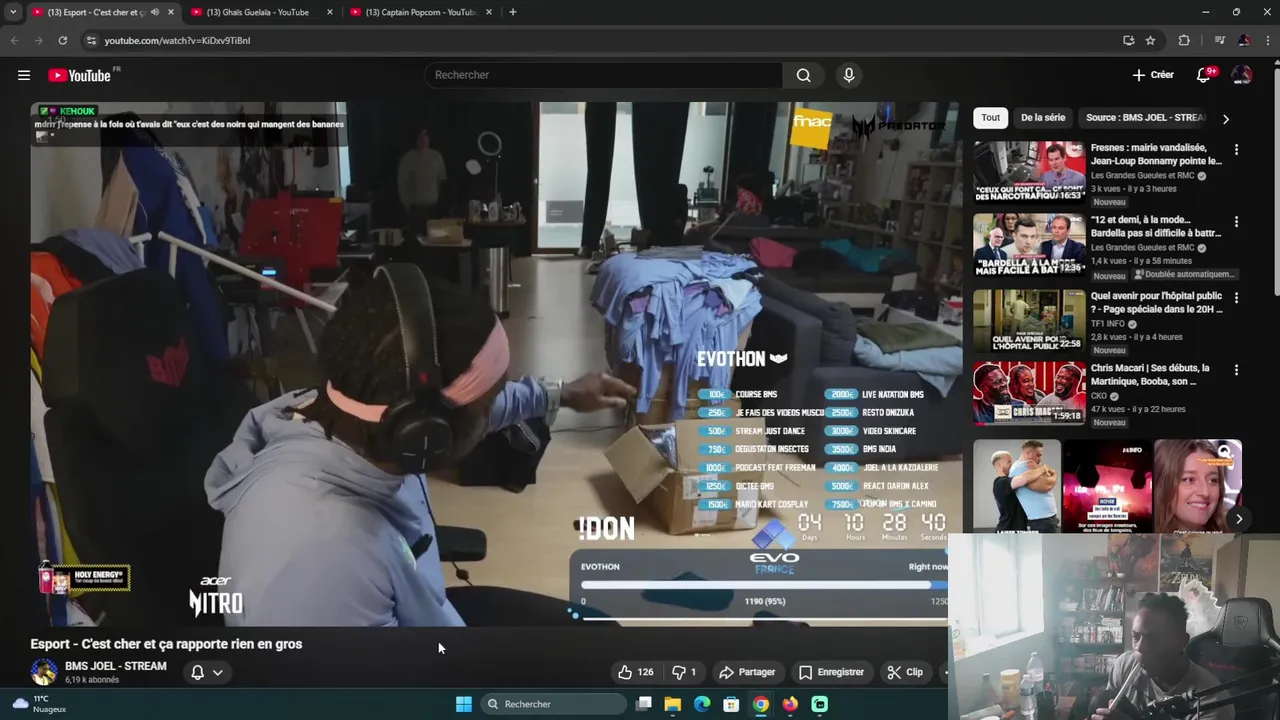Open the YouTube hamburger guide menu
This screenshot has width=1280, height=720.
24,75
